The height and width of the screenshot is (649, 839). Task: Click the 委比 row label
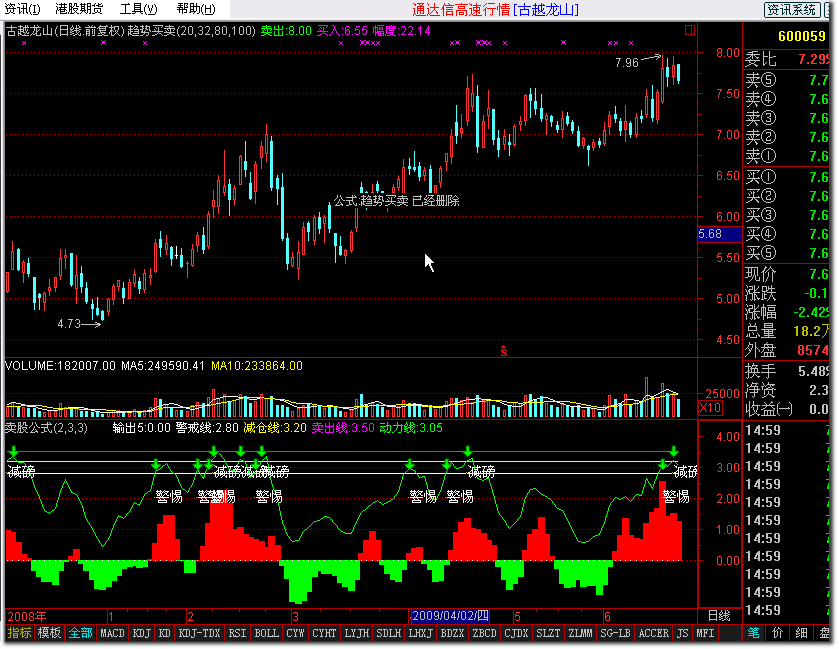click(x=760, y=59)
